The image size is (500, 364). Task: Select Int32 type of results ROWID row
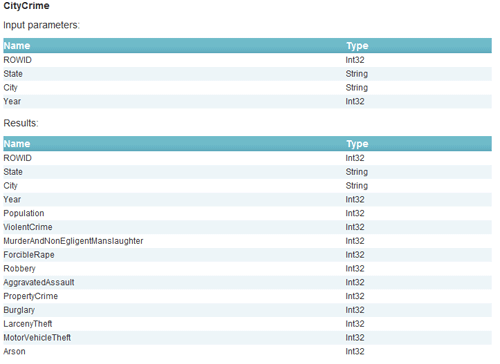355,158
